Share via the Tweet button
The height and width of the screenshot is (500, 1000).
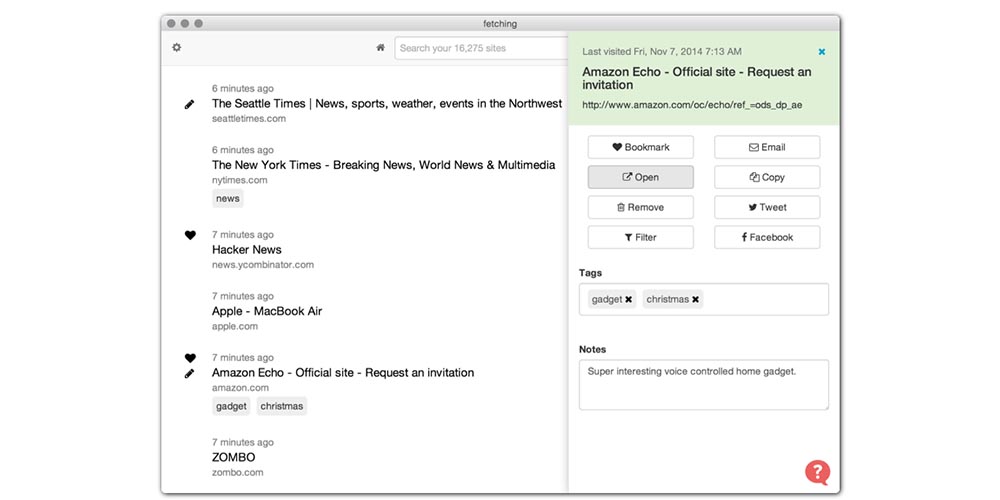click(x=767, y=207)
